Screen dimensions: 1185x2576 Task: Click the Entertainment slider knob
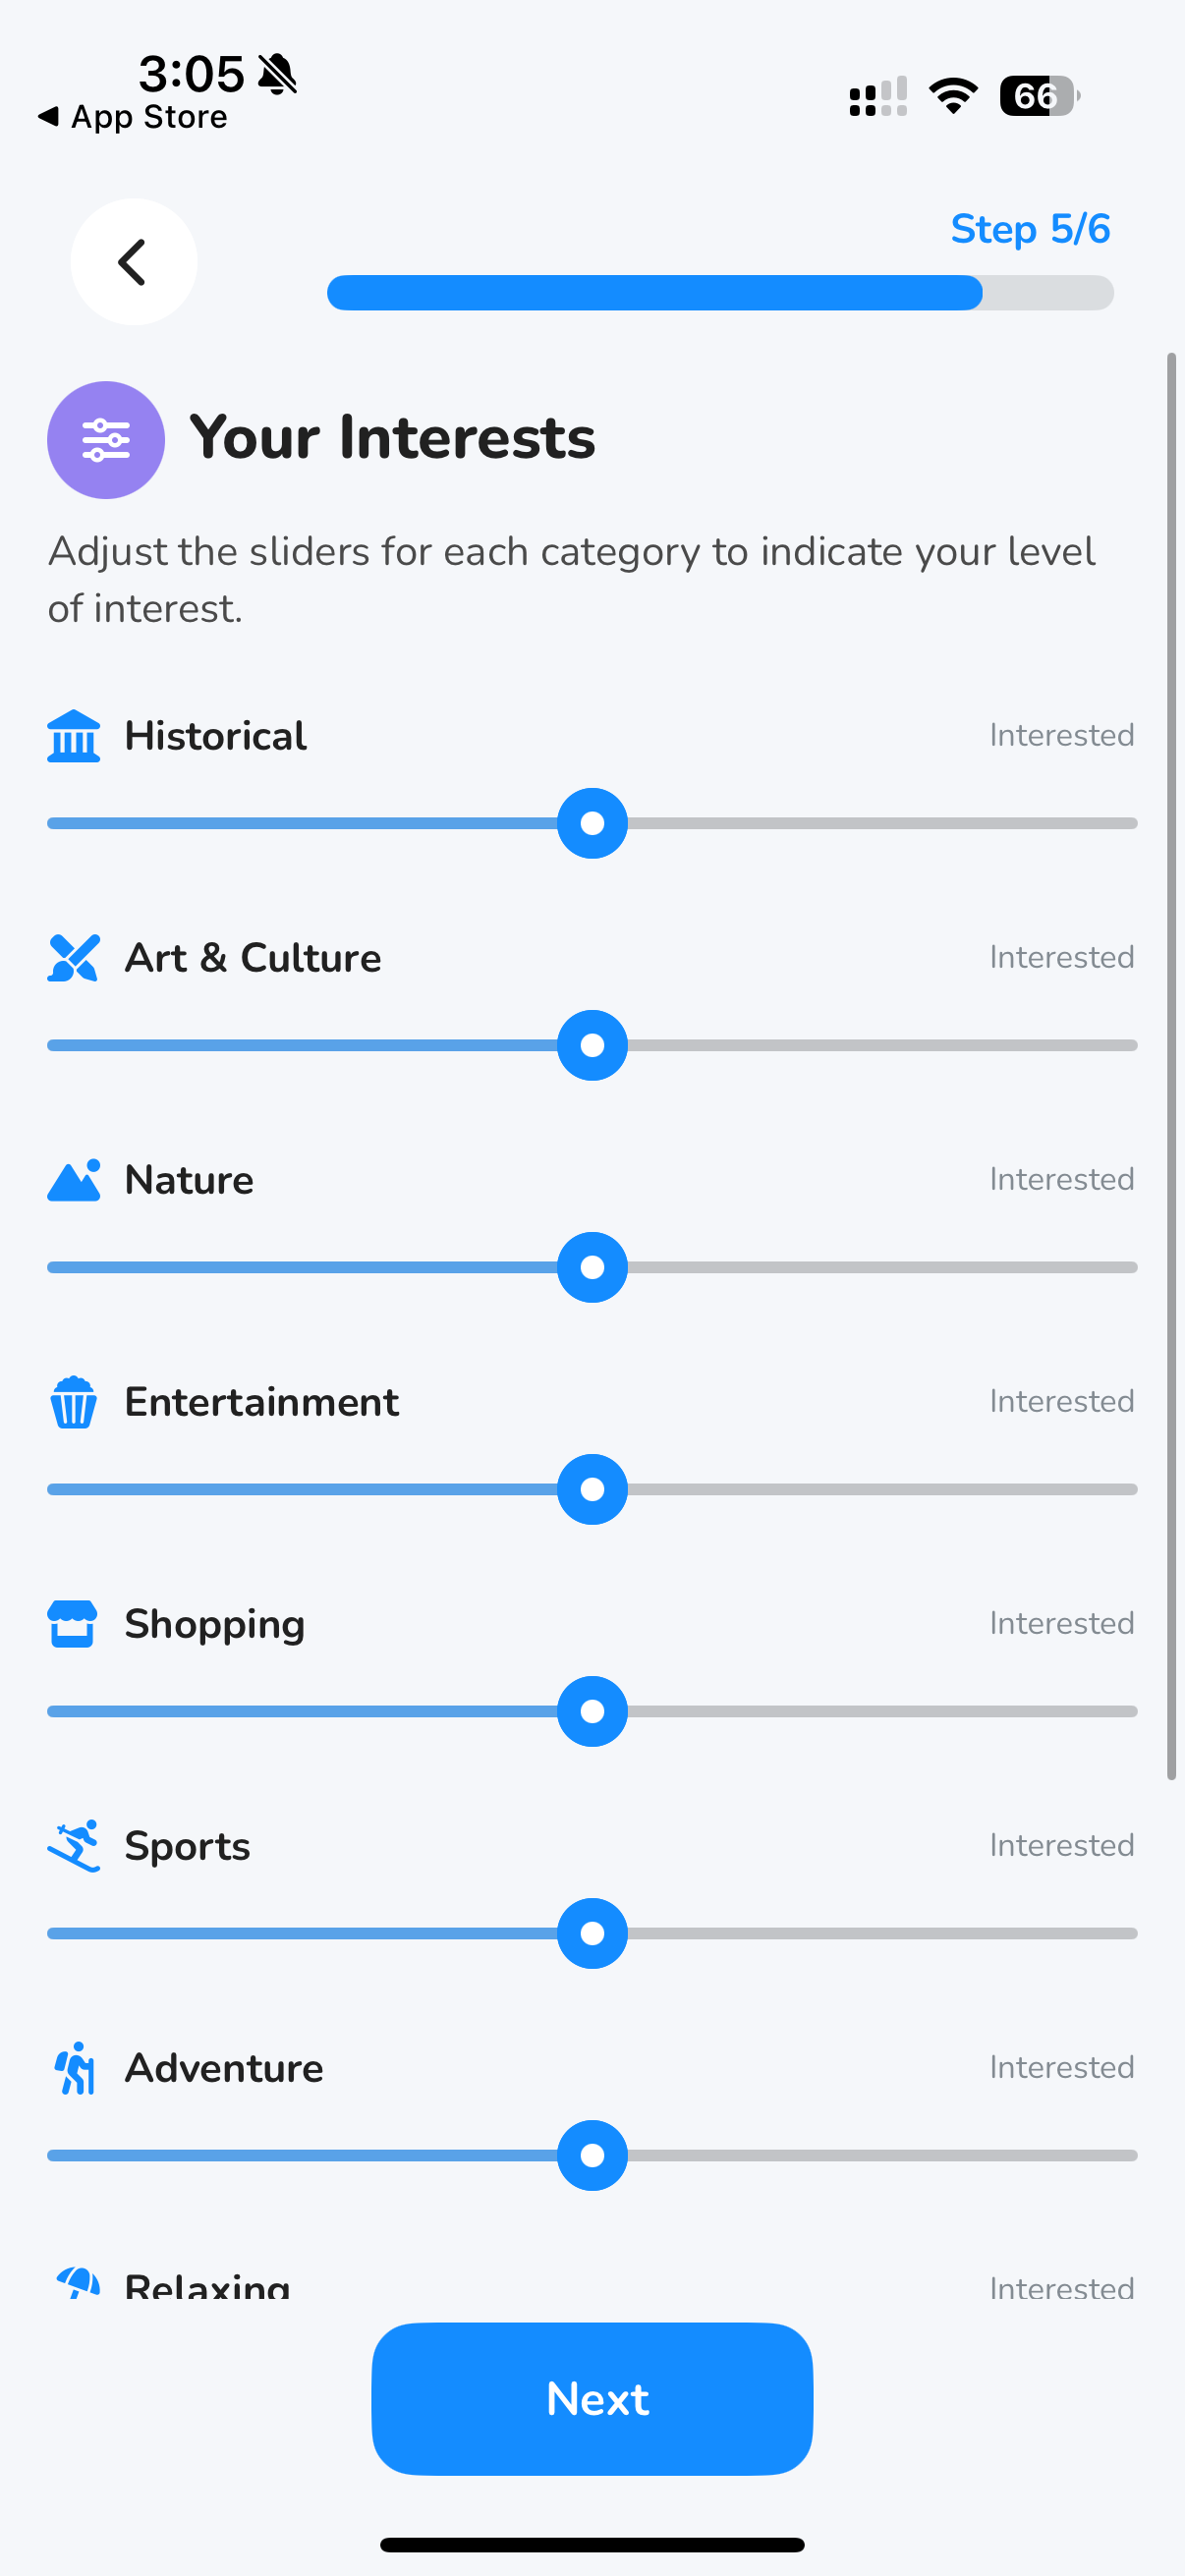592,1489
